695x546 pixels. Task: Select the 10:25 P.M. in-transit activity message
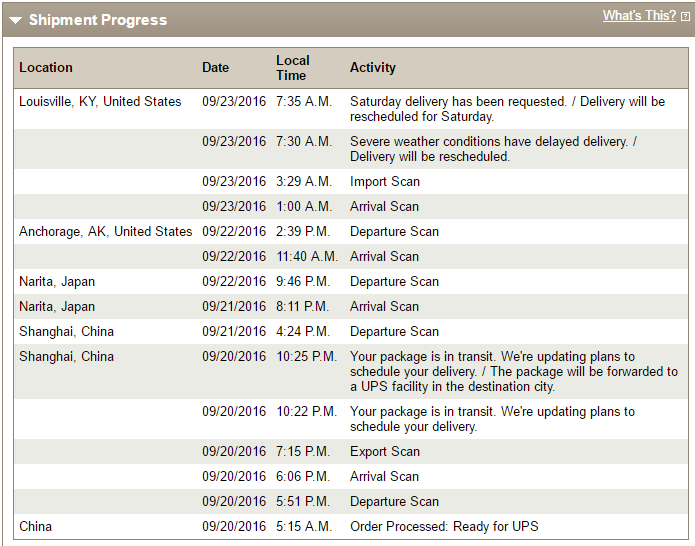(x=513, y=371)
